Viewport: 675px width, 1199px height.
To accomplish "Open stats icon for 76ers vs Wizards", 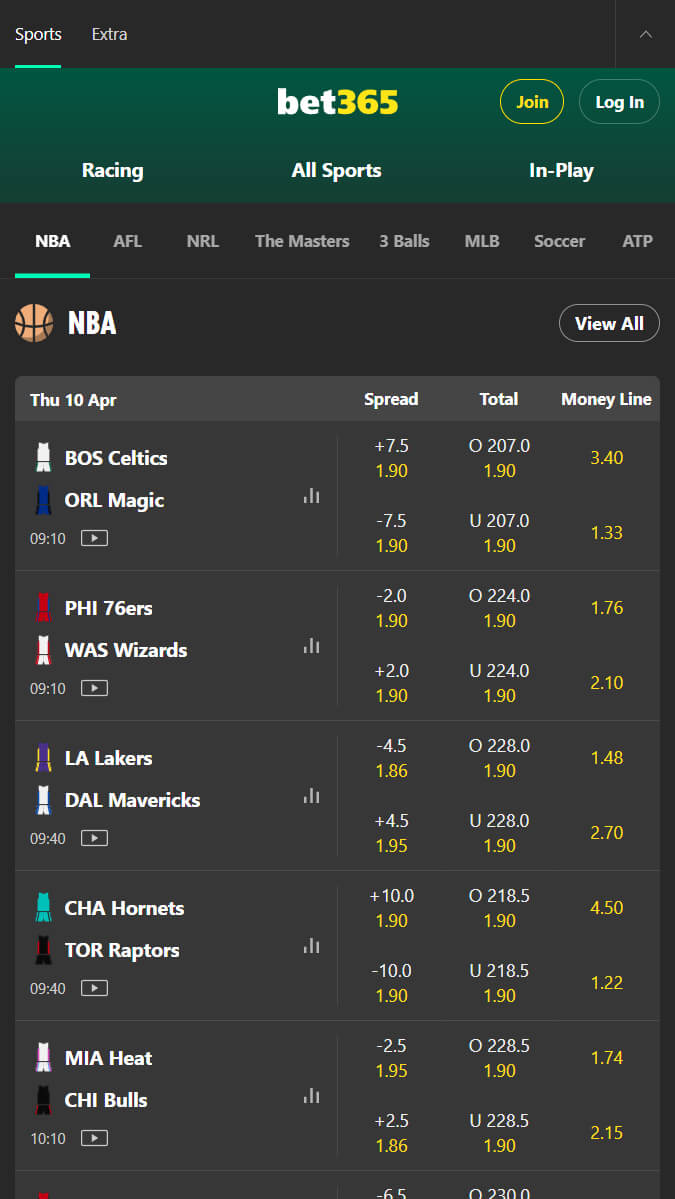I will pos(311,646).
